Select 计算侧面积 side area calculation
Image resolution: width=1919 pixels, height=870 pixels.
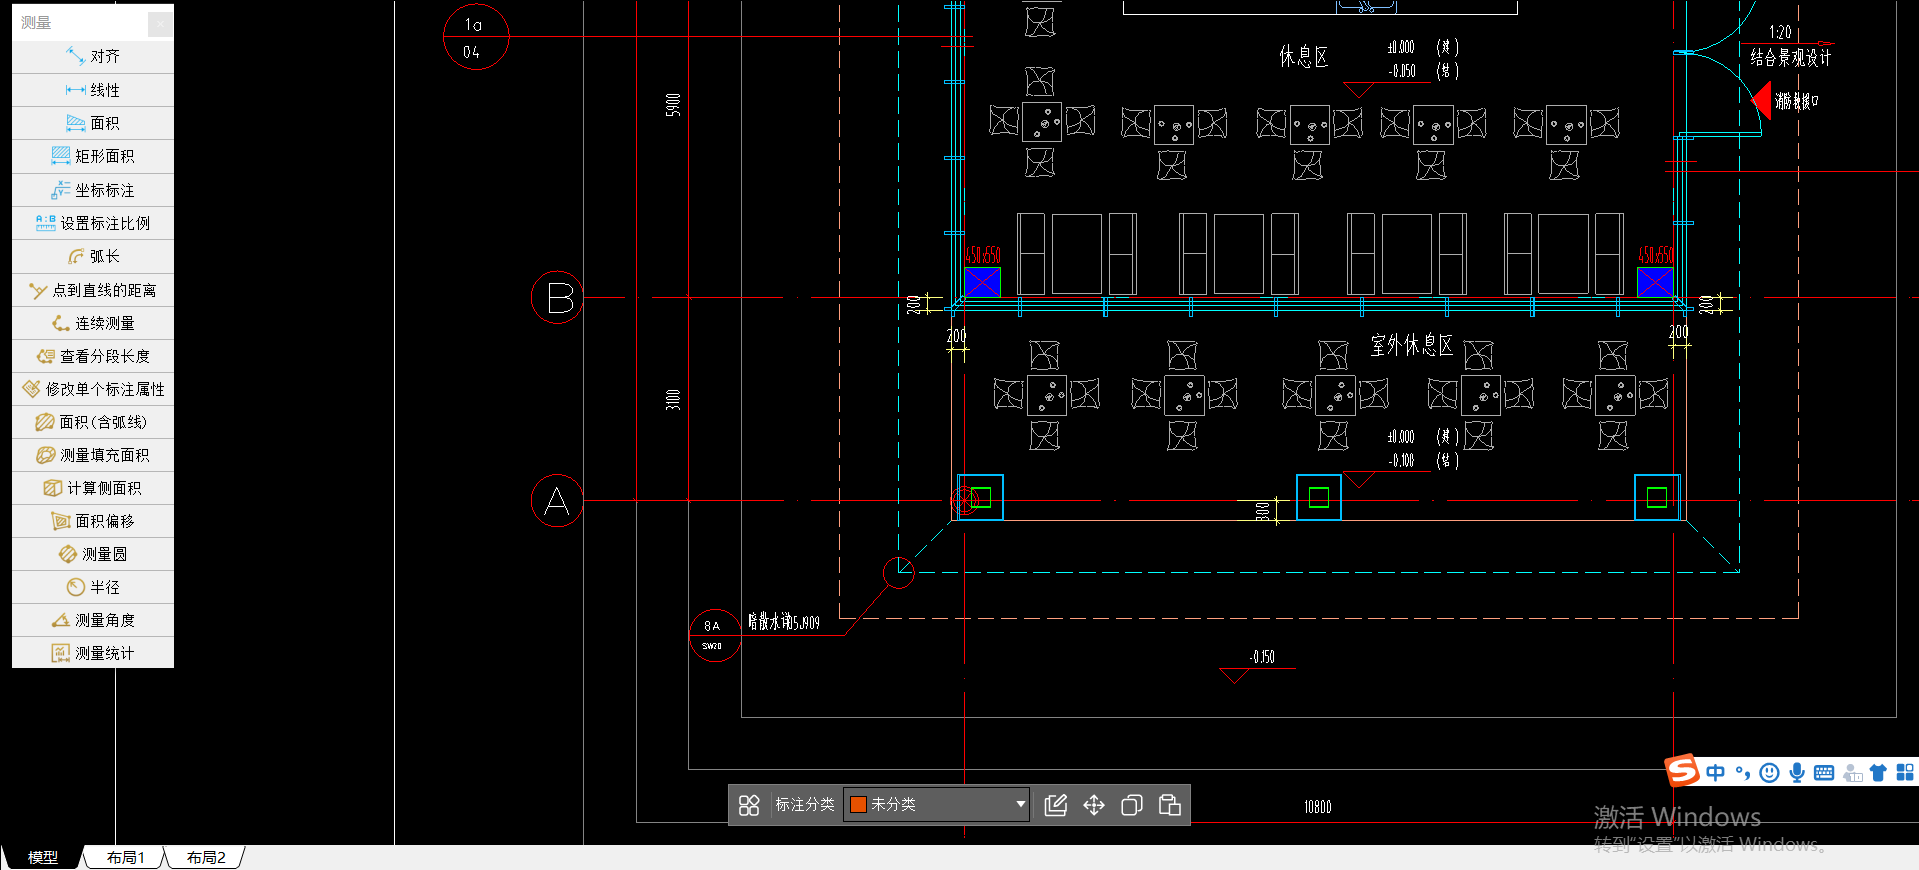tap(93, 488)
